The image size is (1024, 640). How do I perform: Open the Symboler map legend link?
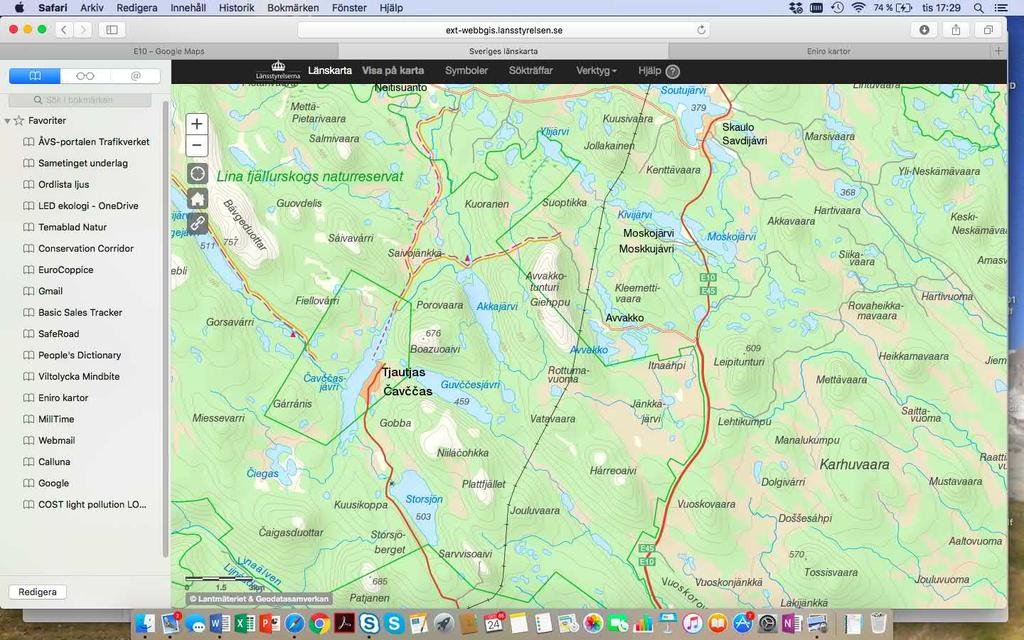(466, 71)
